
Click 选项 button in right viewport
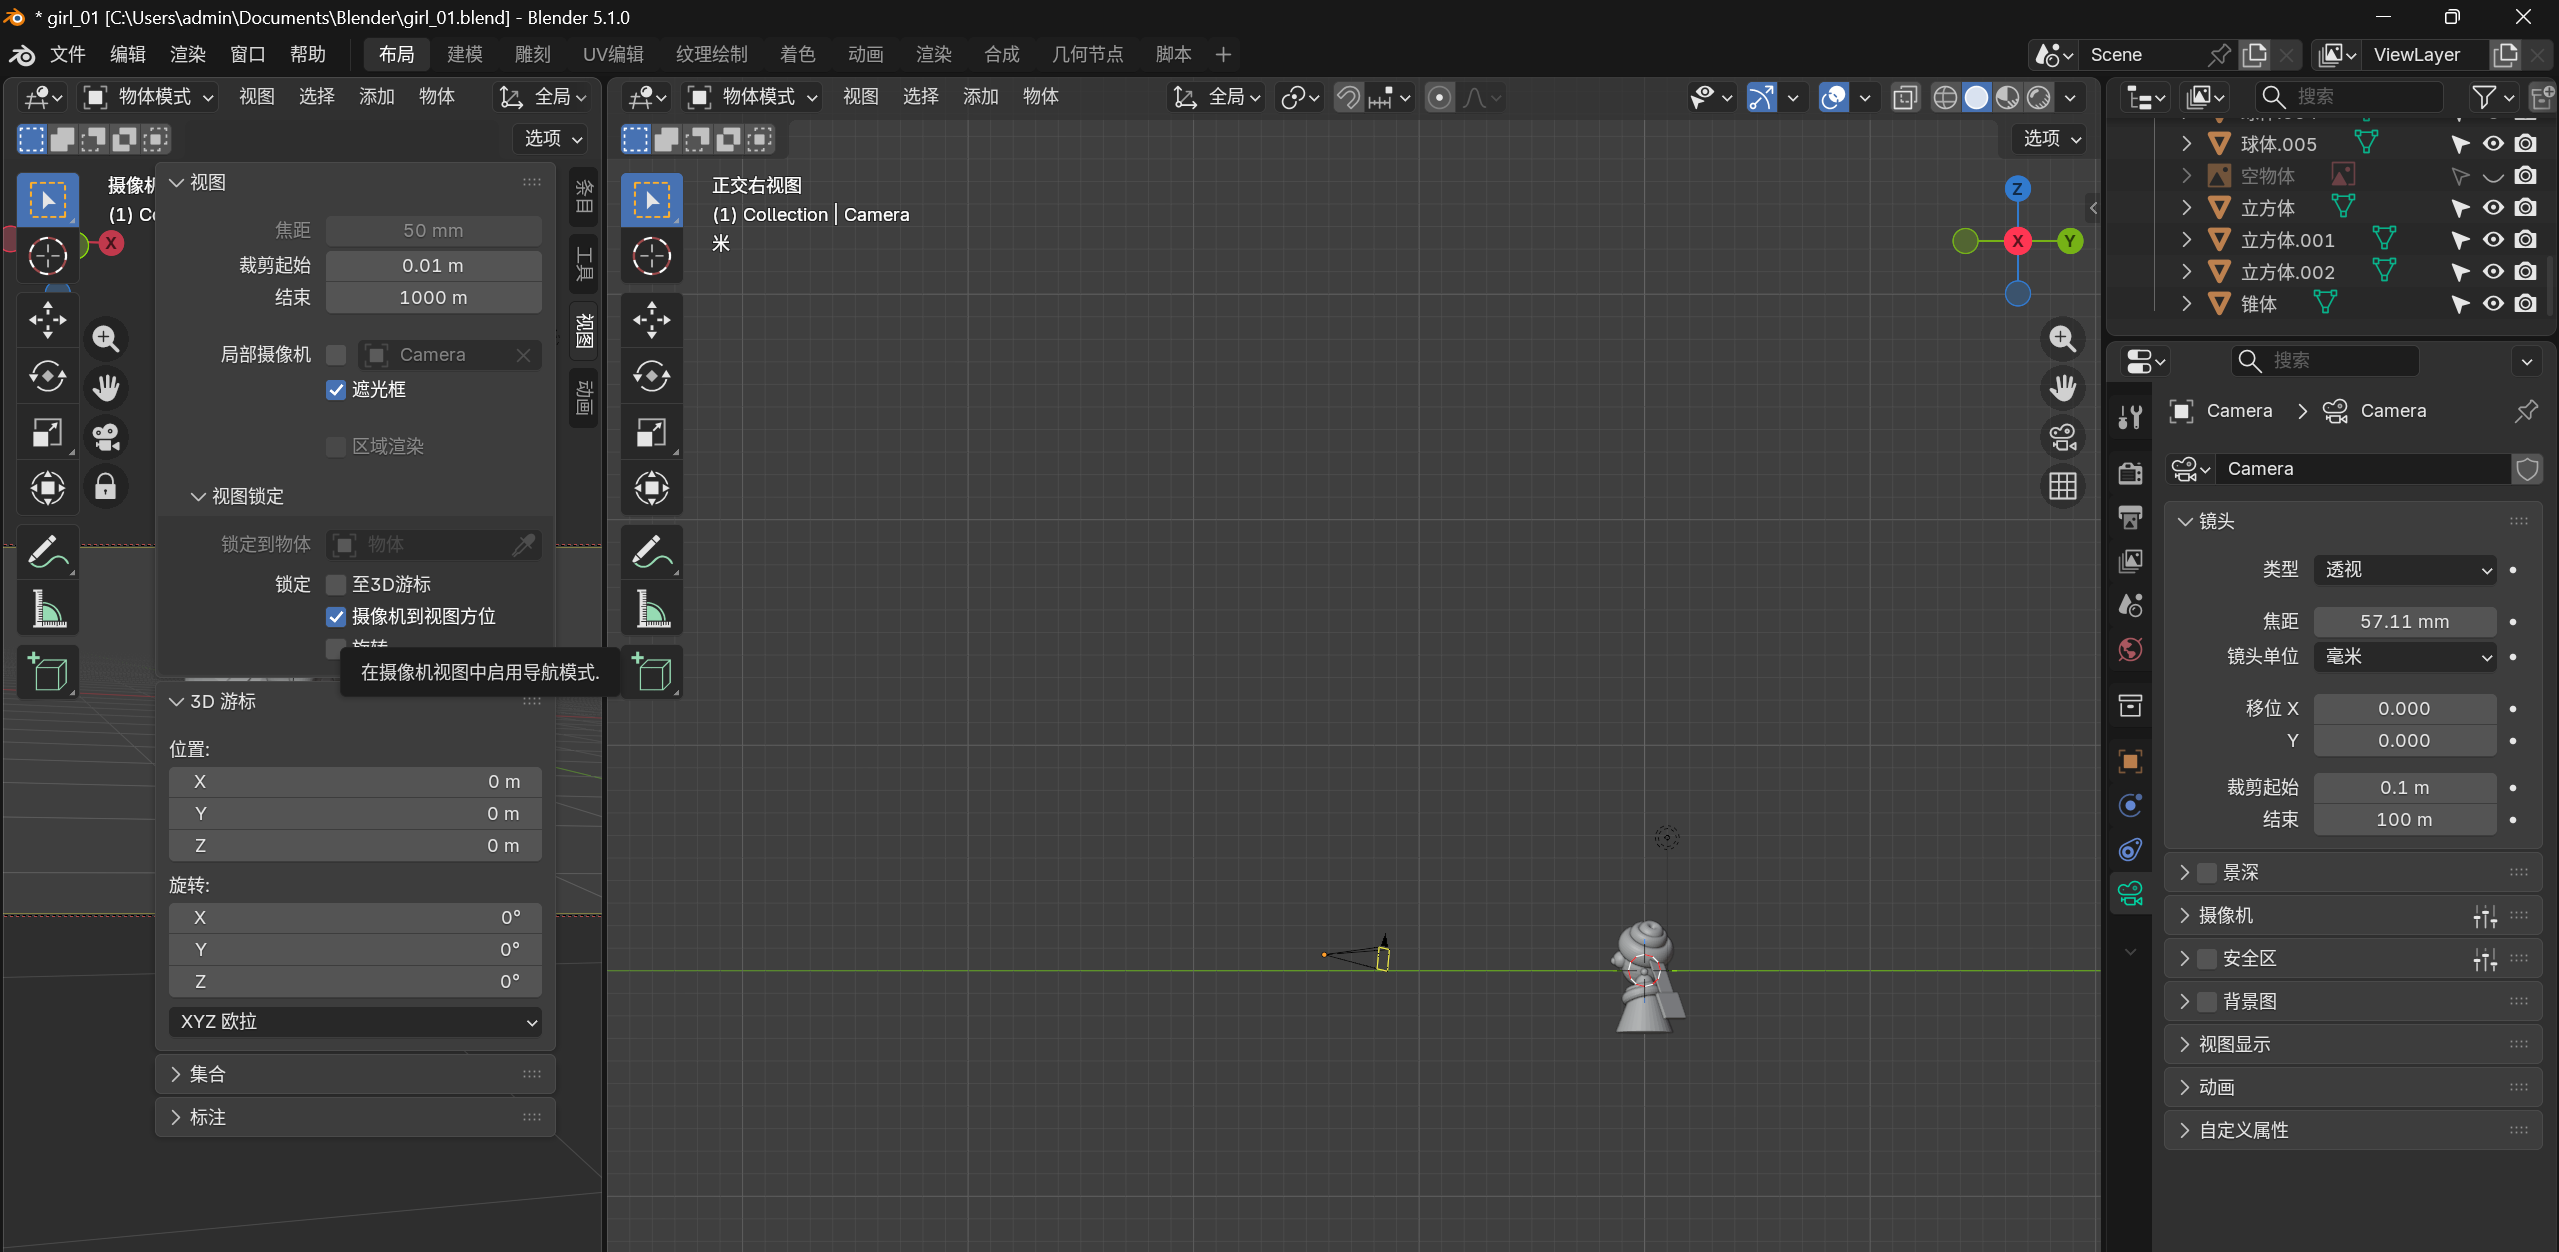click(2051, 138)
